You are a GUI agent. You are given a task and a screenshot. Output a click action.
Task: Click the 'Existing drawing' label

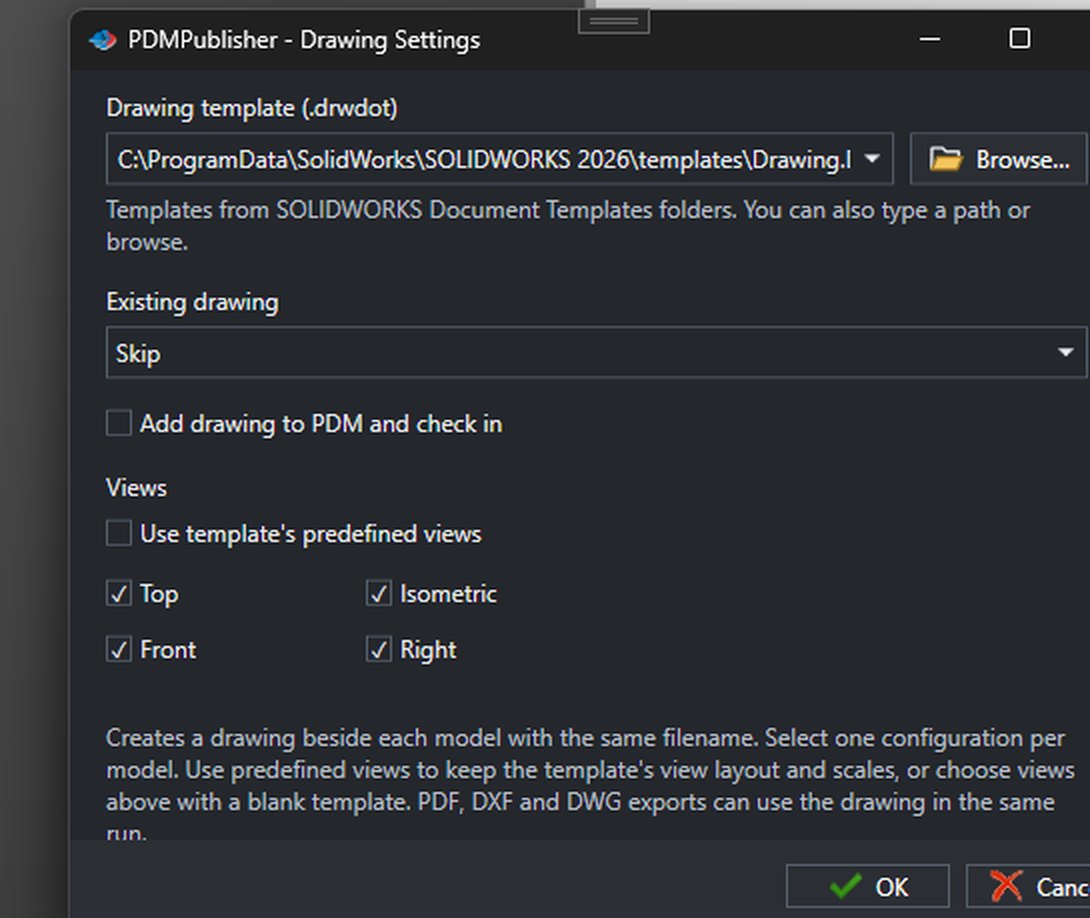(193, 302)
